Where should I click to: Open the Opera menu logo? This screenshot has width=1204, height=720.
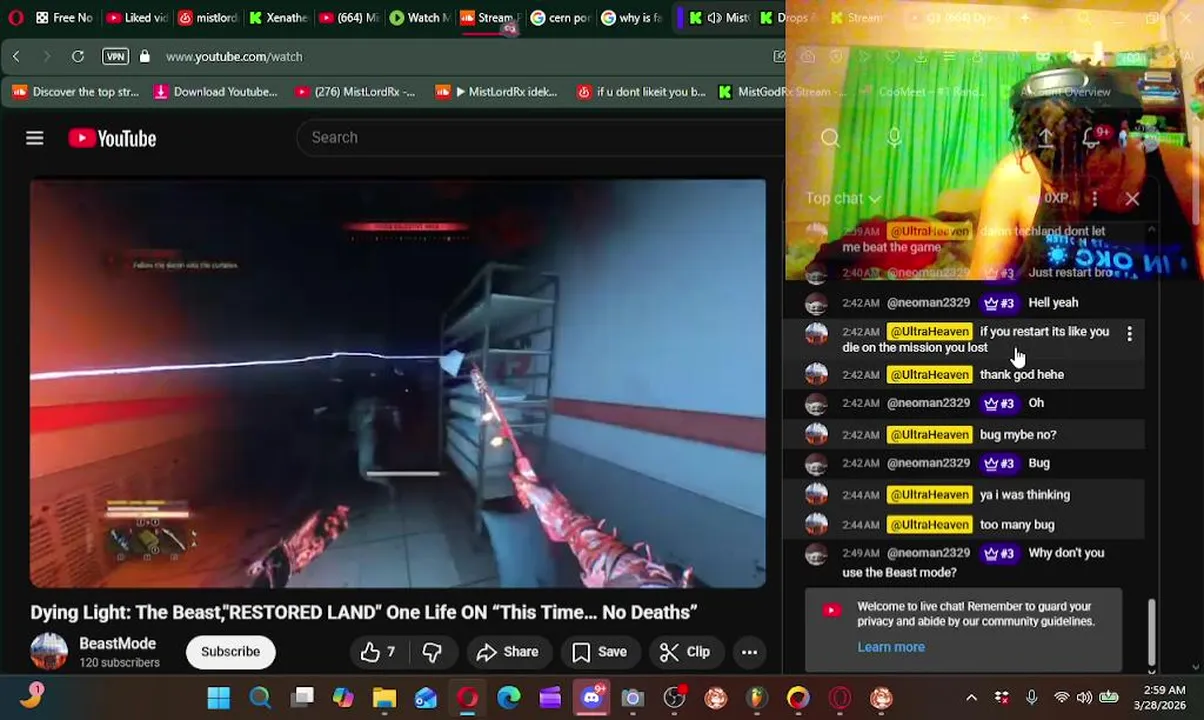tap(15, 17)
